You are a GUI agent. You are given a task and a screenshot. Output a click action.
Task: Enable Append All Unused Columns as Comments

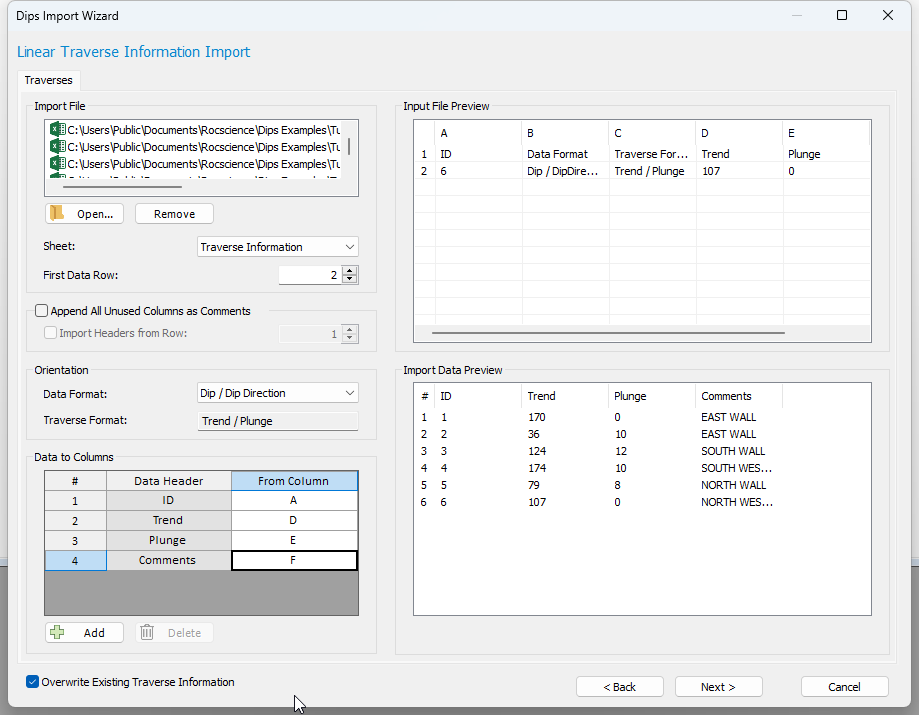click(41, 310)
